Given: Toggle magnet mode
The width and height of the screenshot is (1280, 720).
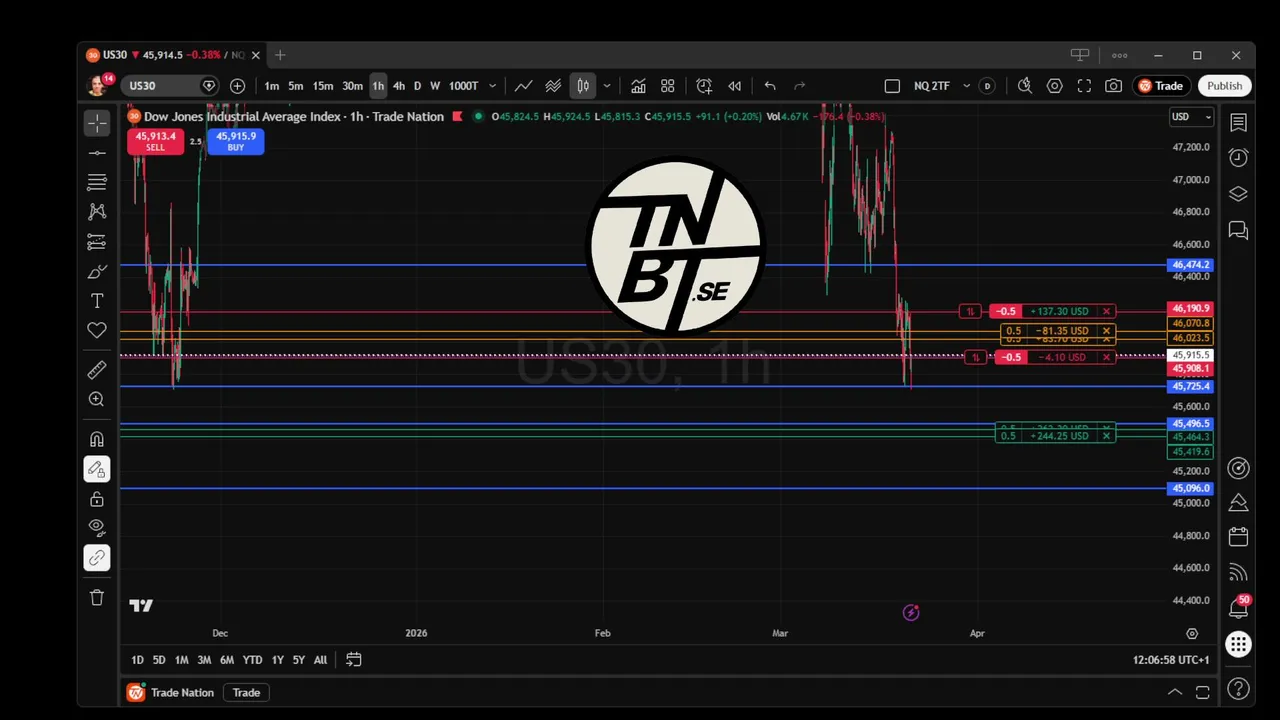Looking at the screenshot, I should tap(97, 439).
